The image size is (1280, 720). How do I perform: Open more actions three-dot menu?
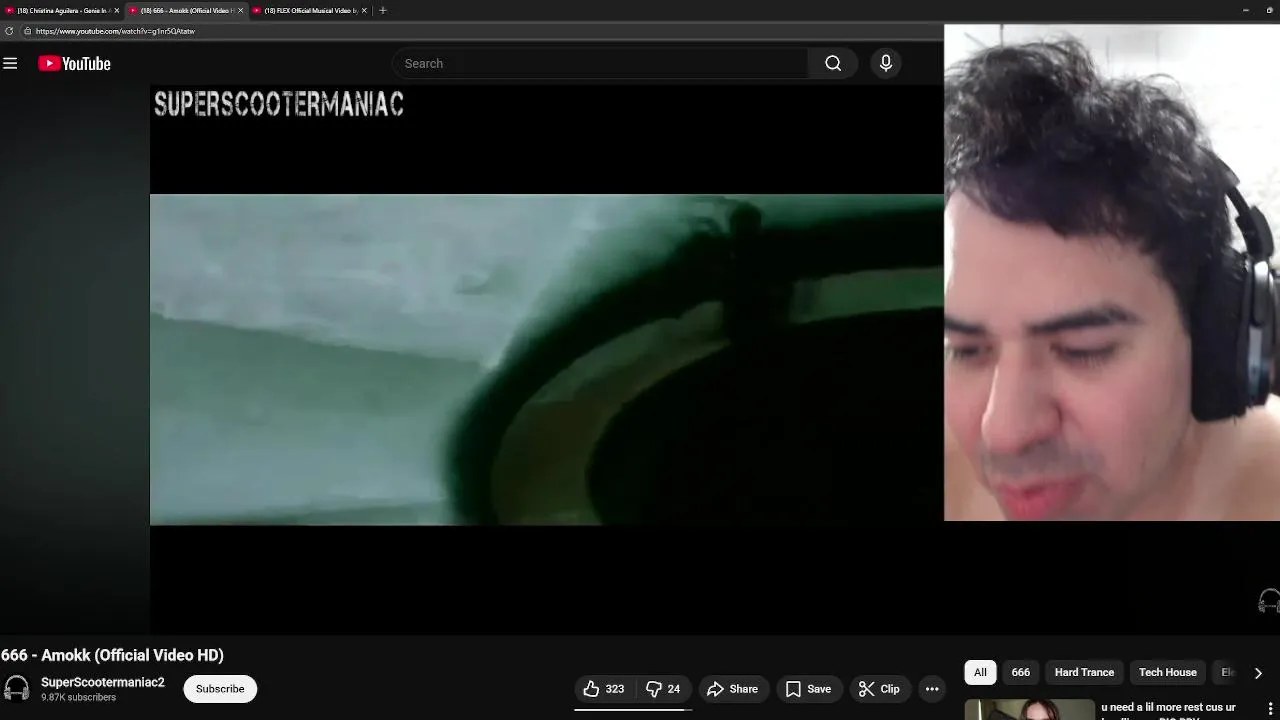932,689
